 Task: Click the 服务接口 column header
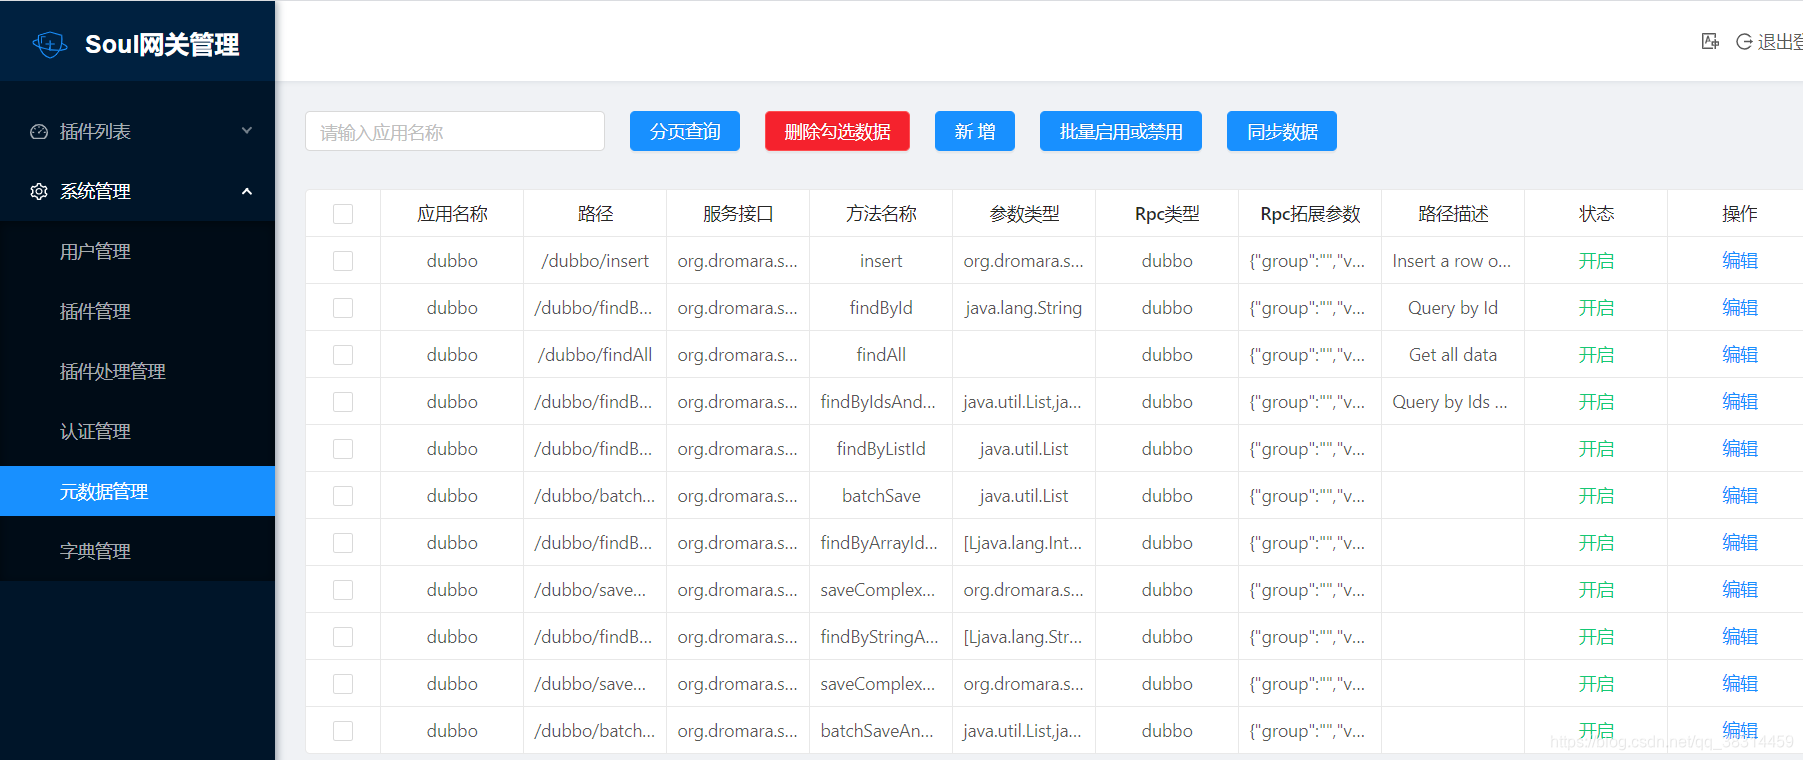point(738,214)
